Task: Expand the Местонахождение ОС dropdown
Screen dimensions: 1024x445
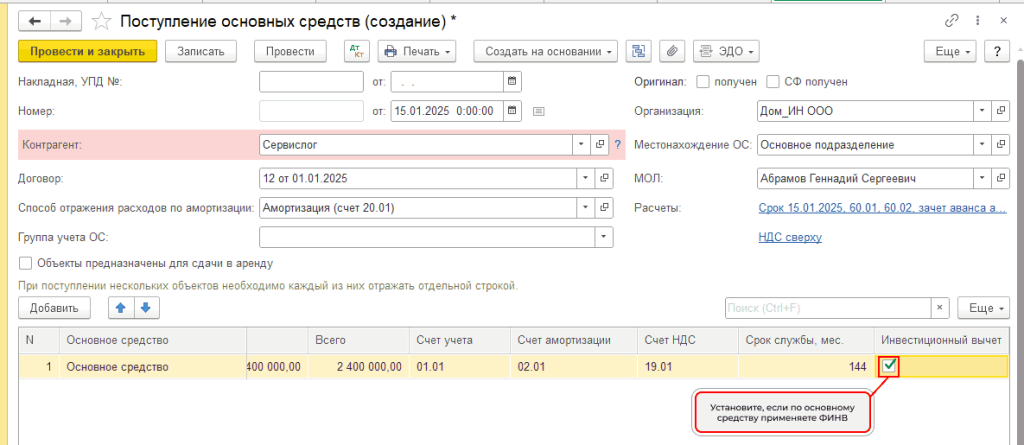Action: point(982,144)
